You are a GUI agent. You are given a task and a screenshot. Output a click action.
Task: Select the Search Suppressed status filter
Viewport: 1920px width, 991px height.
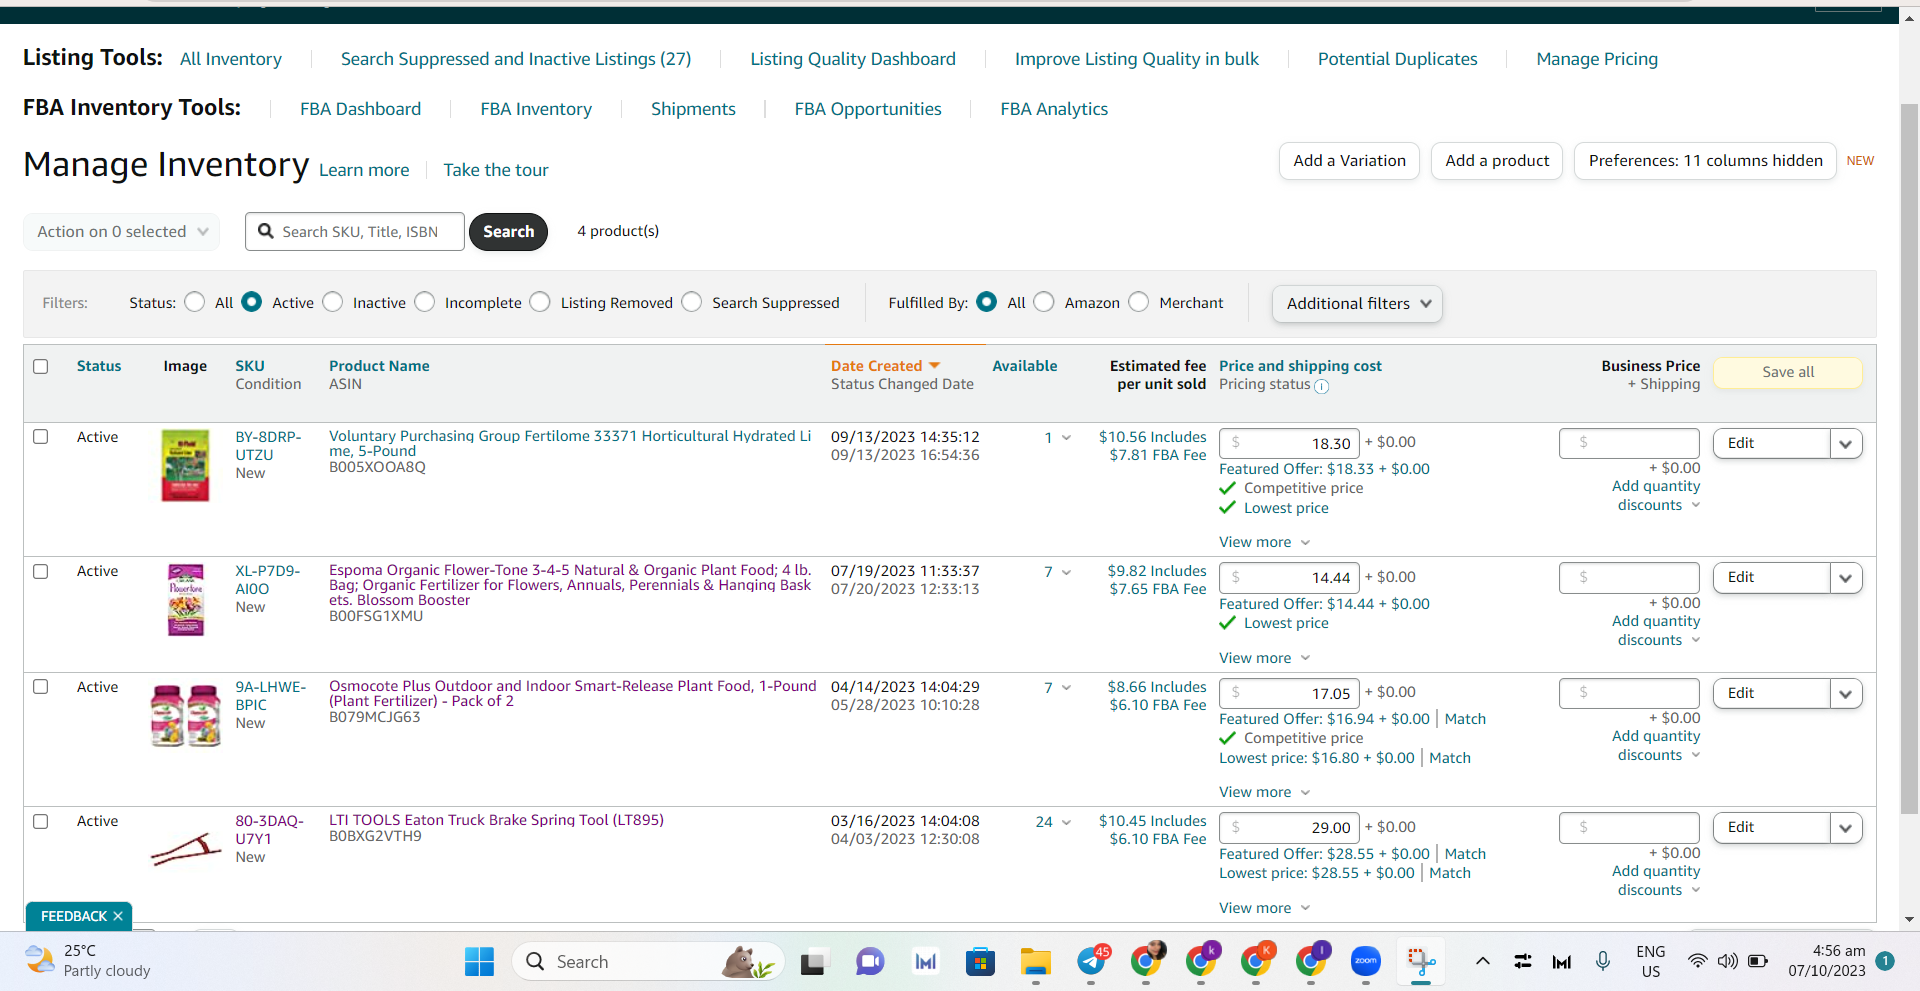pyautogui.click(x=692, y=302)
